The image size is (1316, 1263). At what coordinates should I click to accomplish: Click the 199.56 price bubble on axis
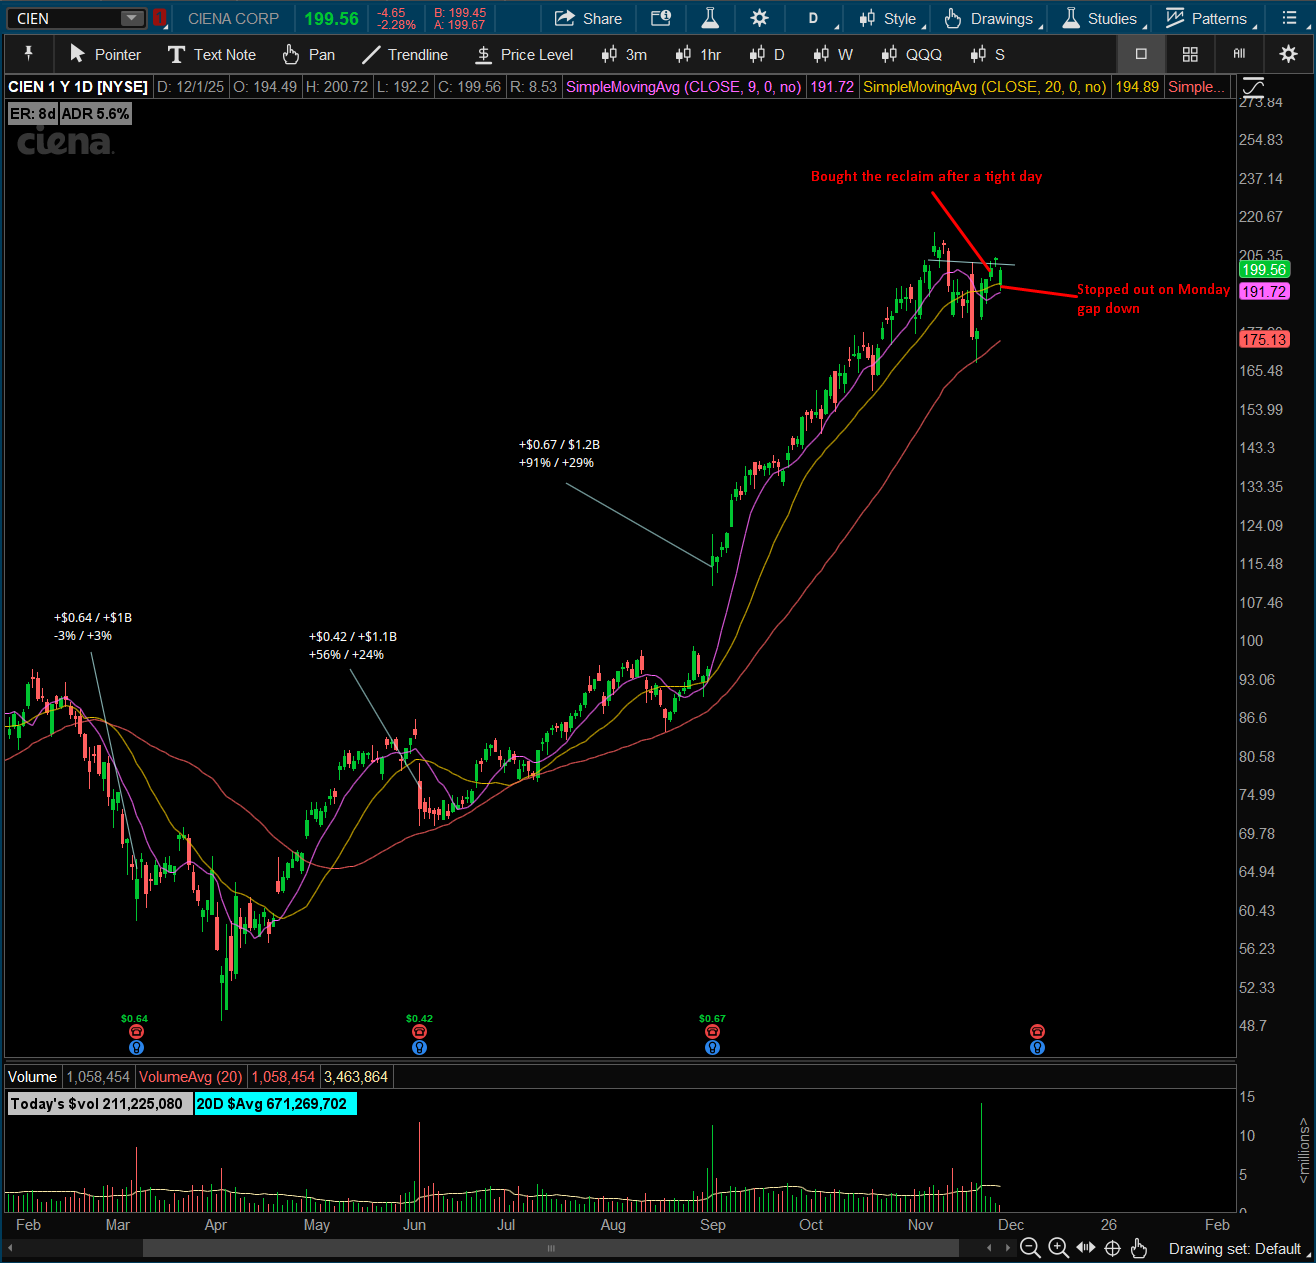pos(1264,270)
